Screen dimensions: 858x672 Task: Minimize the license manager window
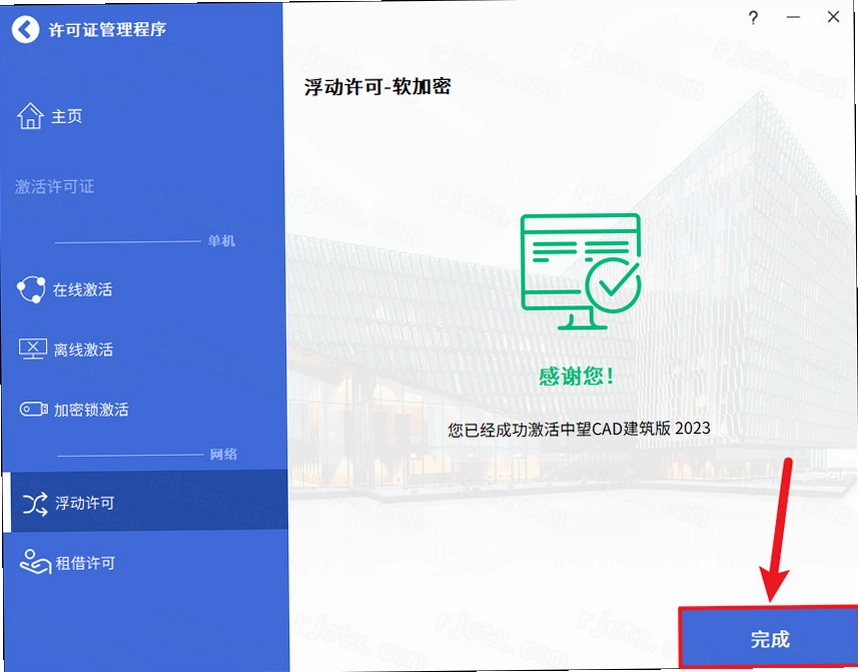coord(793,17)
